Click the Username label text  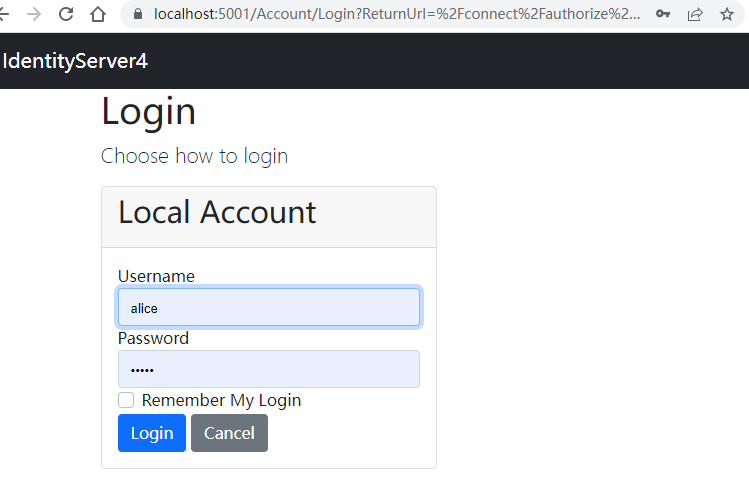tap(156, 276)
